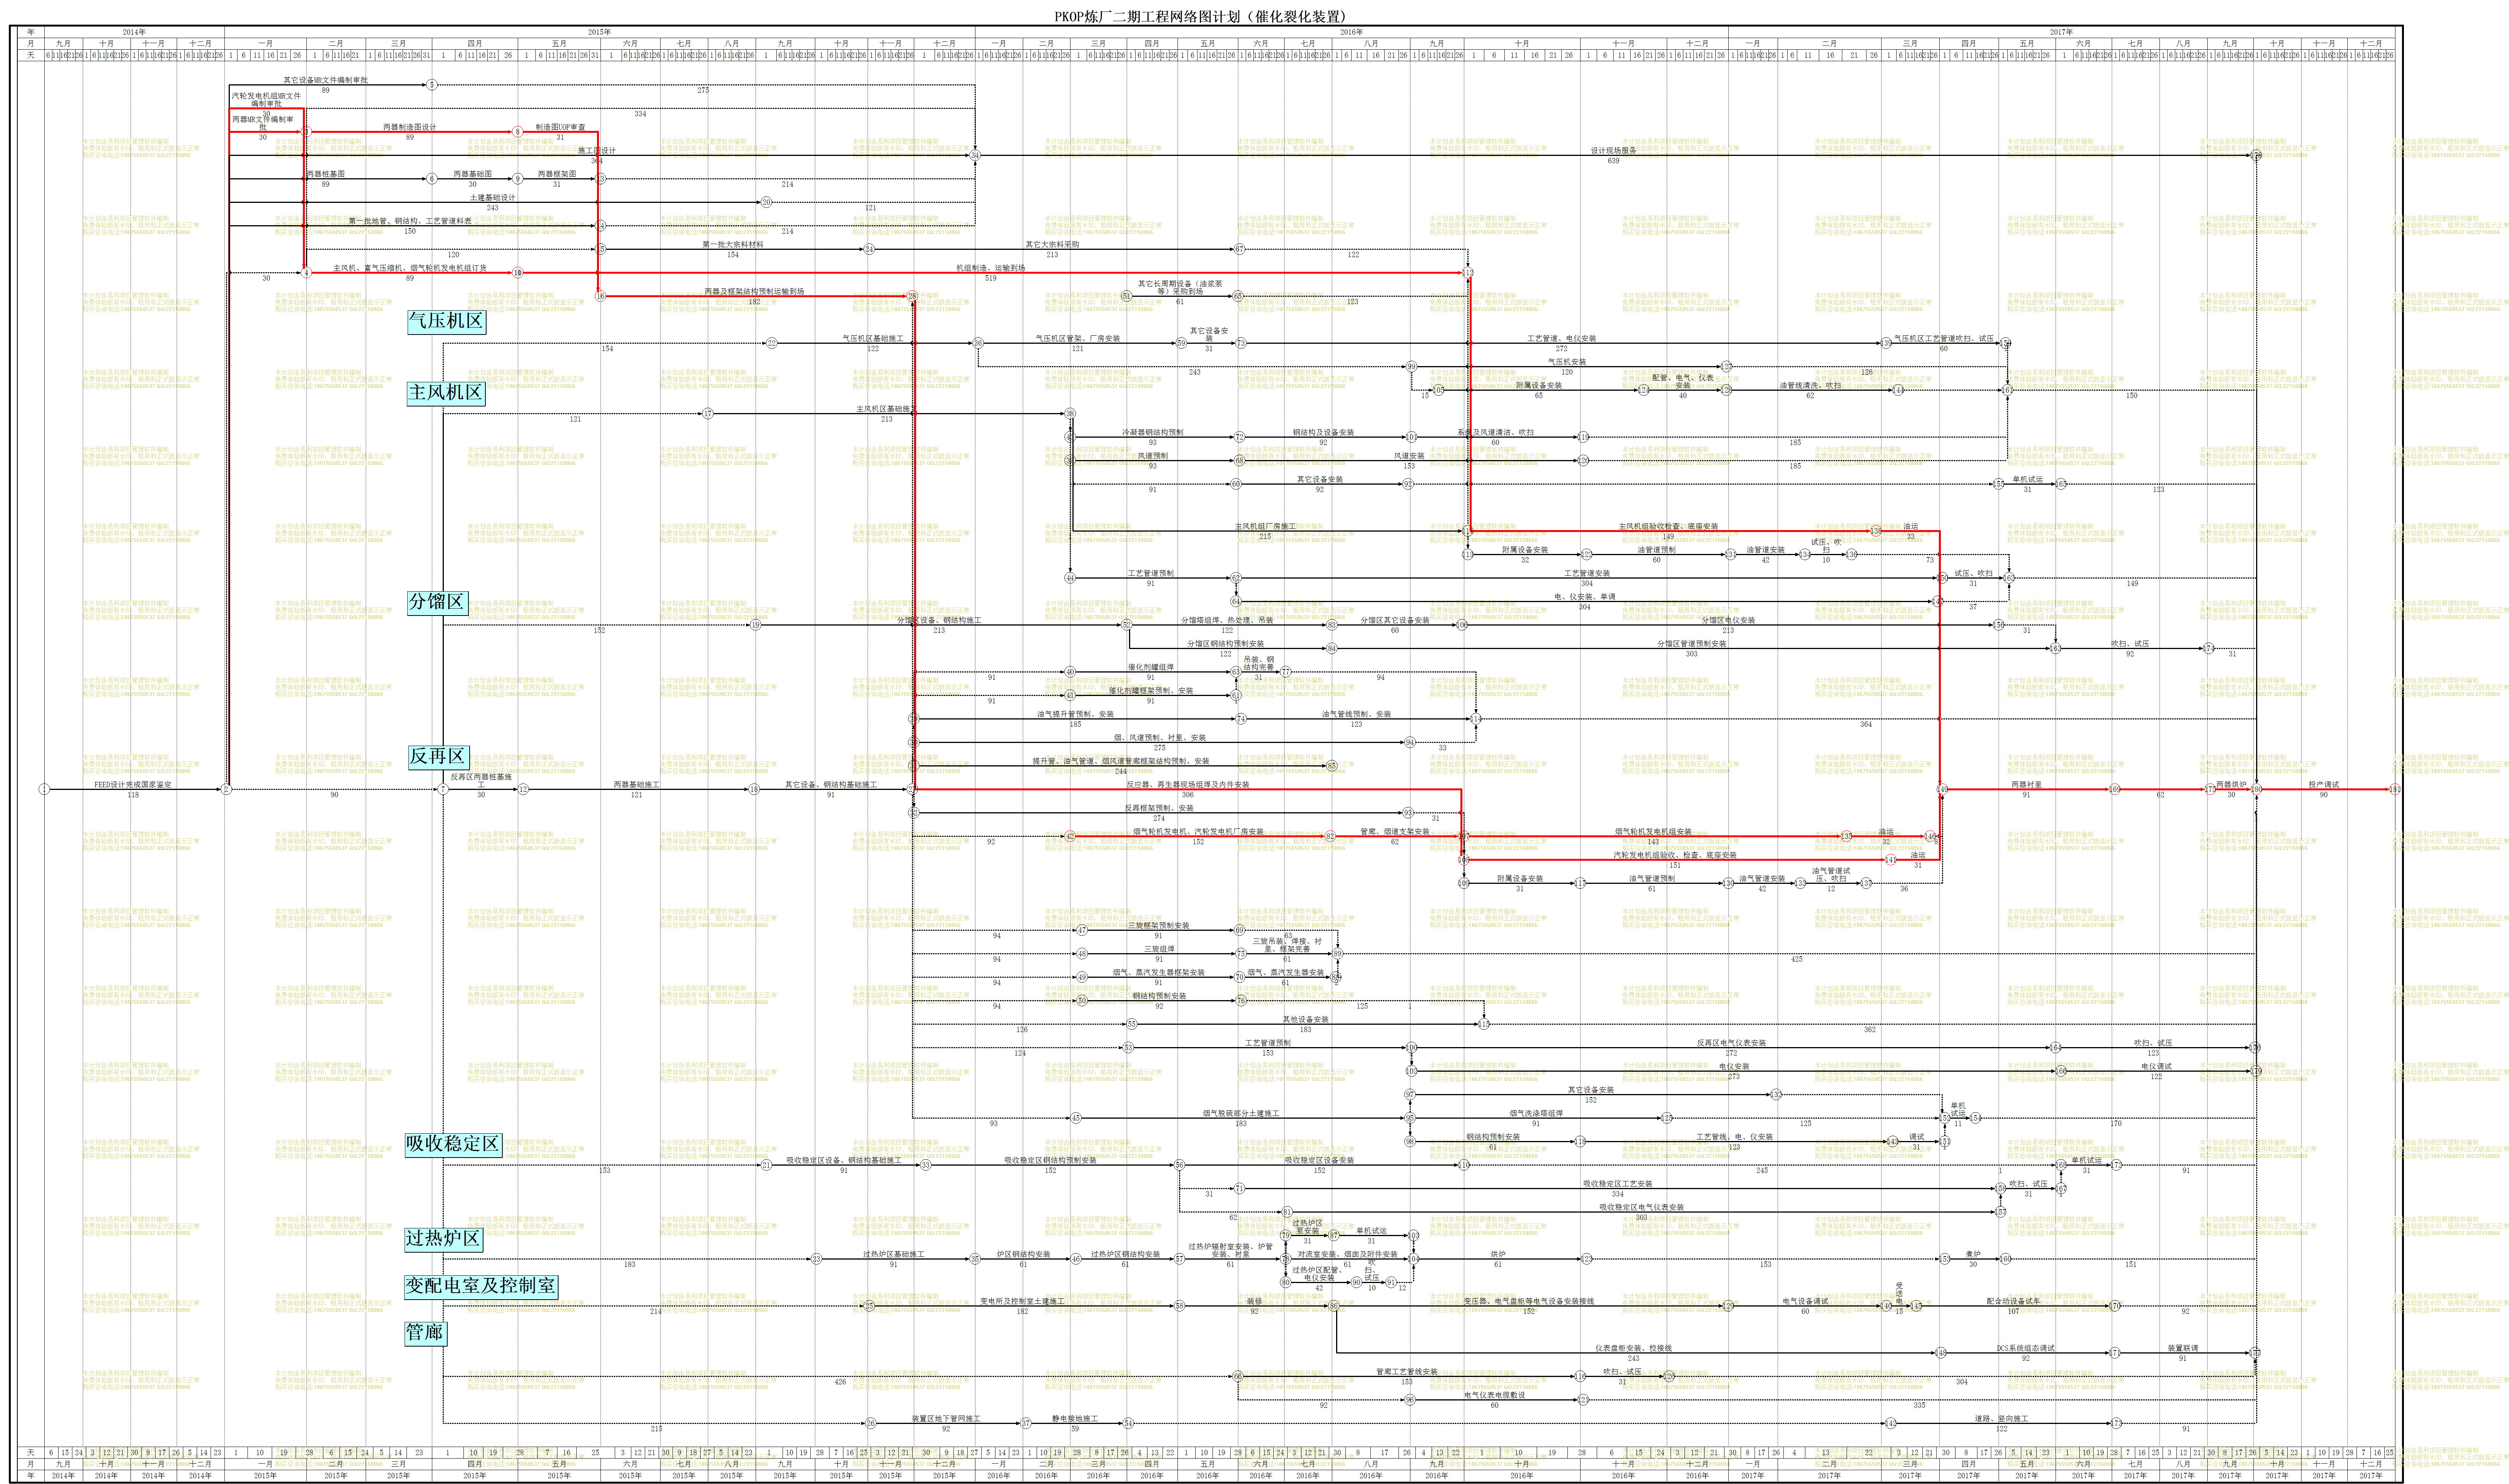
Task: Click the 投产调试 final activity label
Action: coord(2324,784)
